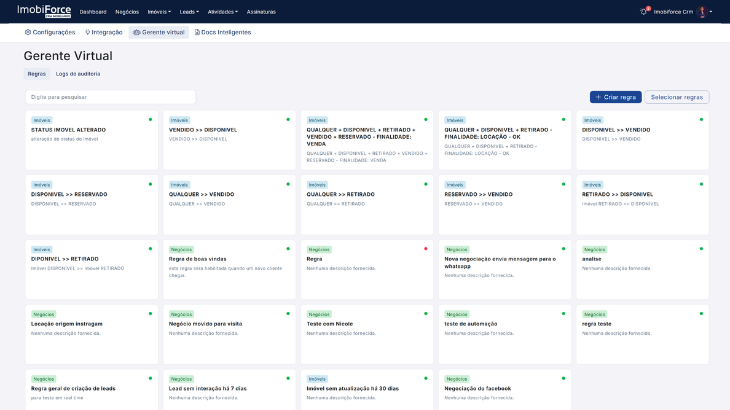This screenshot has width=730, height=410.
Task: Toggle status dot on QUALQUER >> VENDIDO card
Action: [x=288, y=184]
